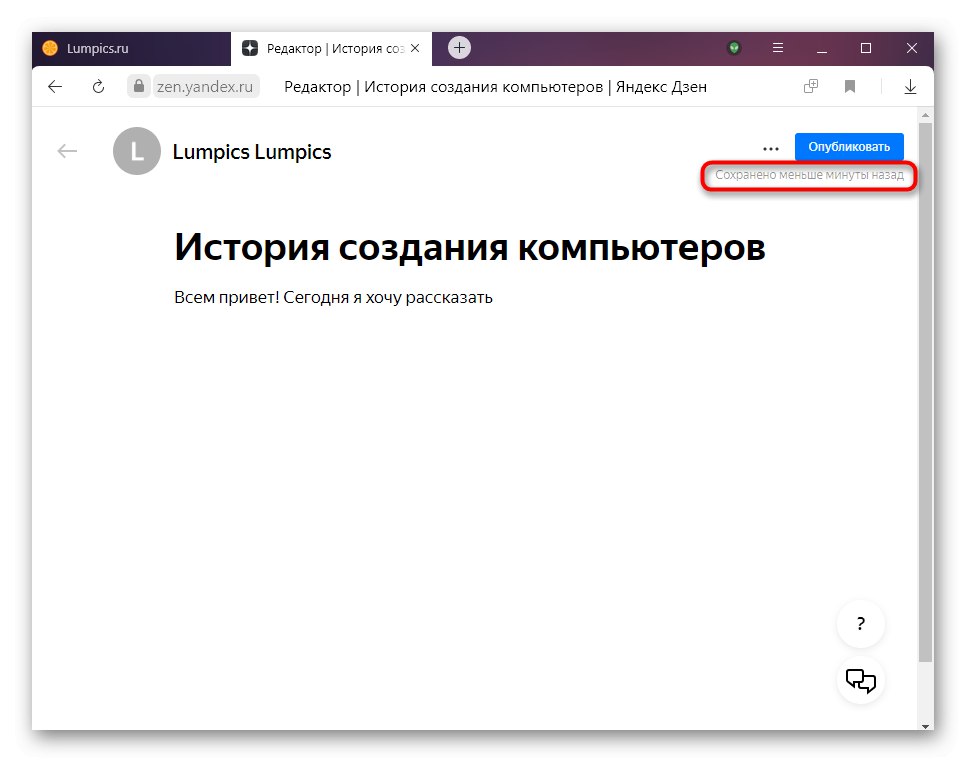The image size is (966, 762).
Task: Publish the article via the Опубликовать button
Action: point(848,146)
